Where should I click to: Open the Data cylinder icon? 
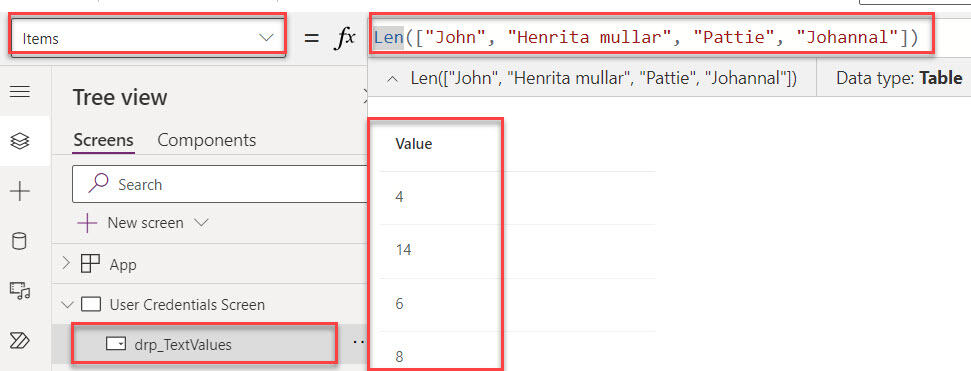click(20, 241)
